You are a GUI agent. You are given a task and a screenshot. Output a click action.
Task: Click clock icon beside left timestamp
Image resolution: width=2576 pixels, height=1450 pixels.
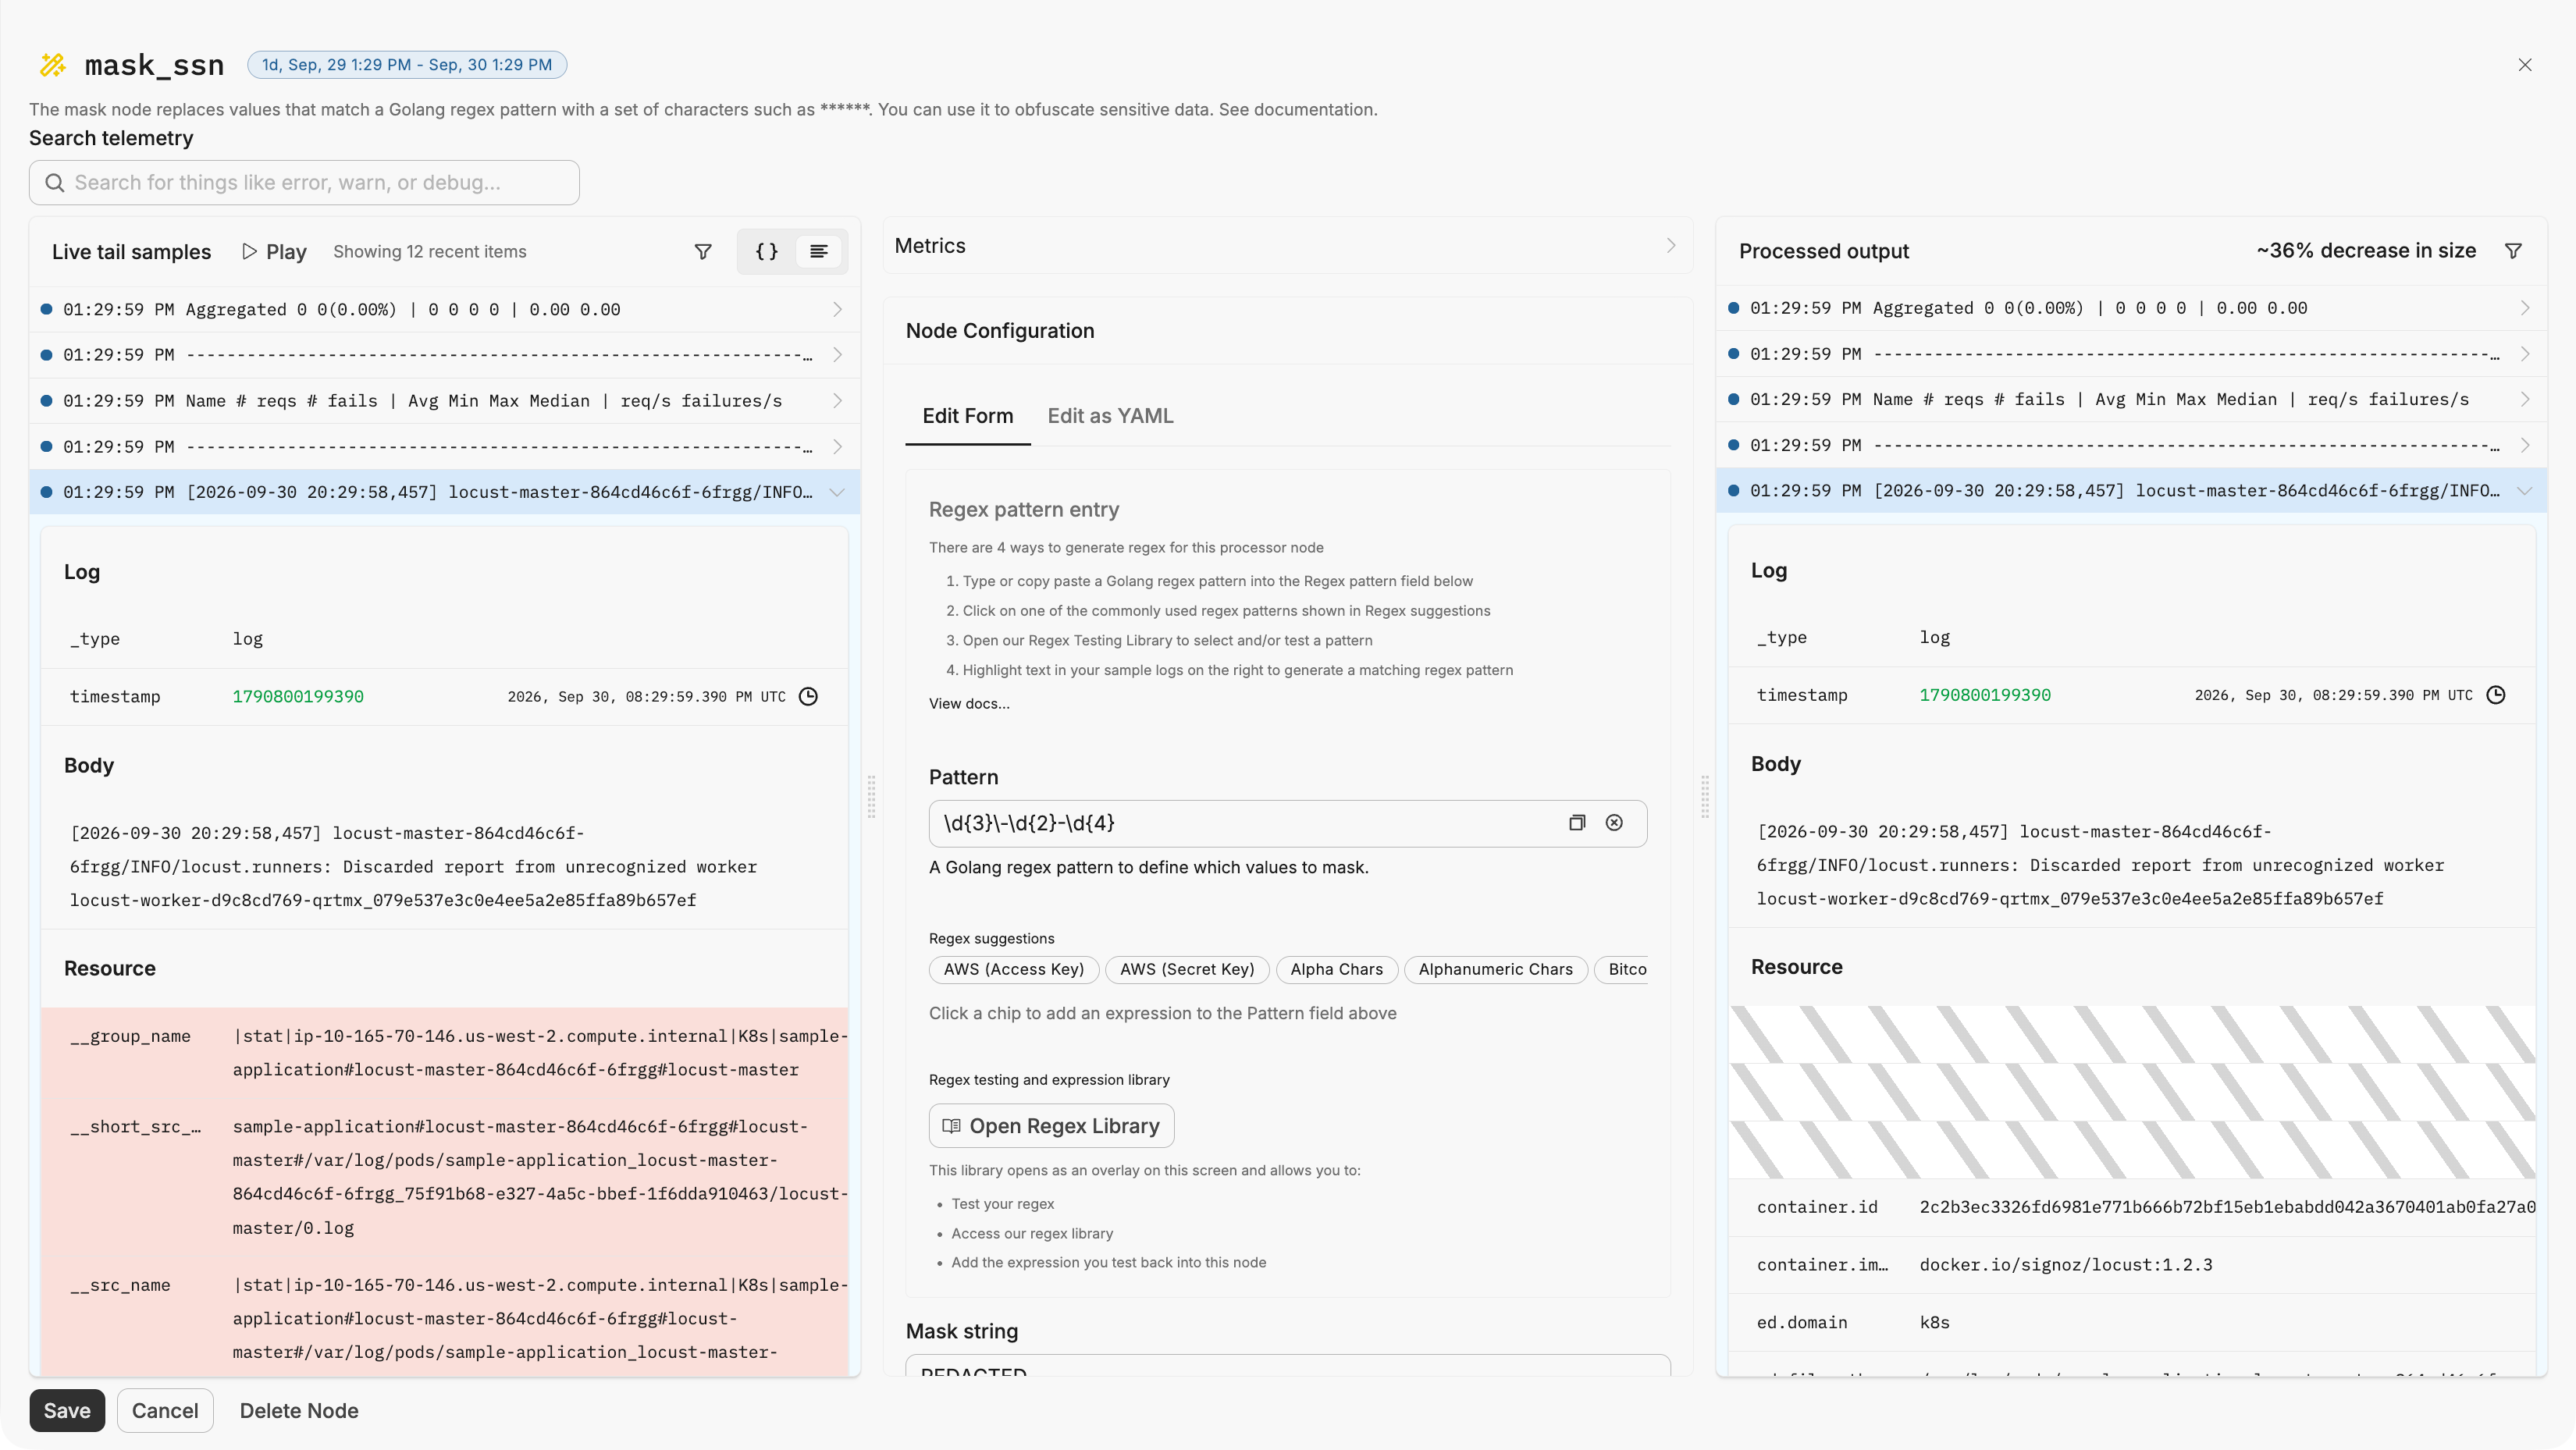(809, 697)
